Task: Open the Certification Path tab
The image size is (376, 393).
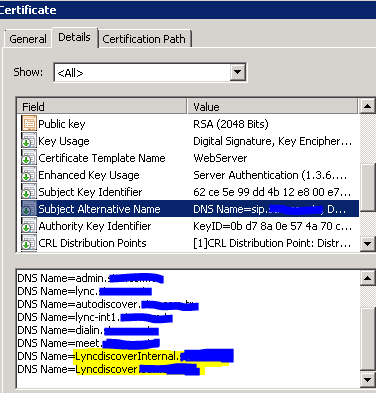Action: click(x=144, y=39)
